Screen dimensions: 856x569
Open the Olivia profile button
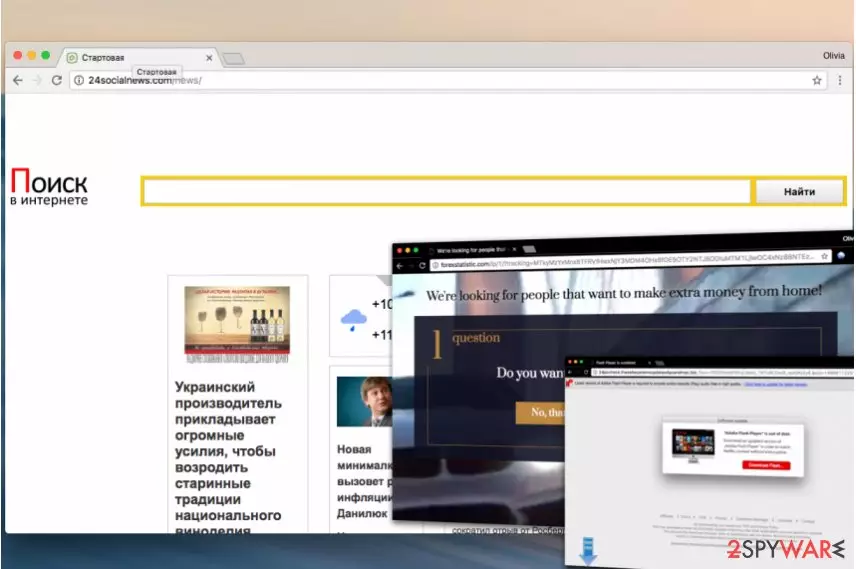click(833, 56)
